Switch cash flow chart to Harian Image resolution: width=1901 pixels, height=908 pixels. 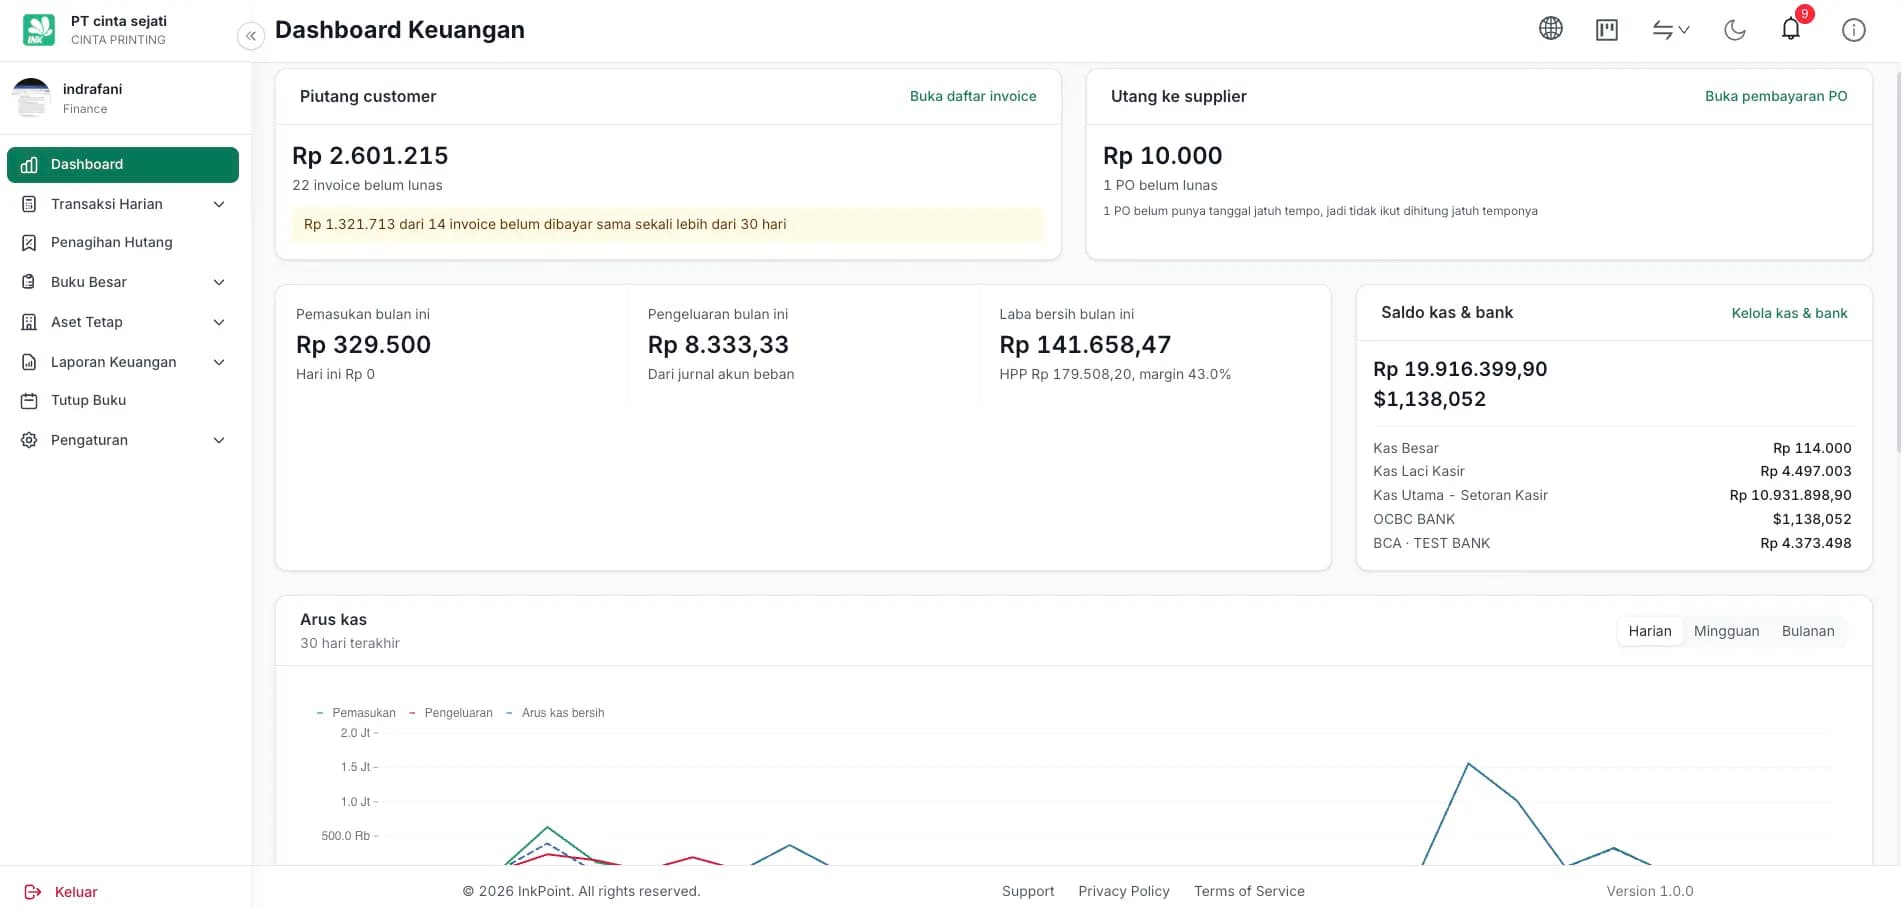[1649, 631]
